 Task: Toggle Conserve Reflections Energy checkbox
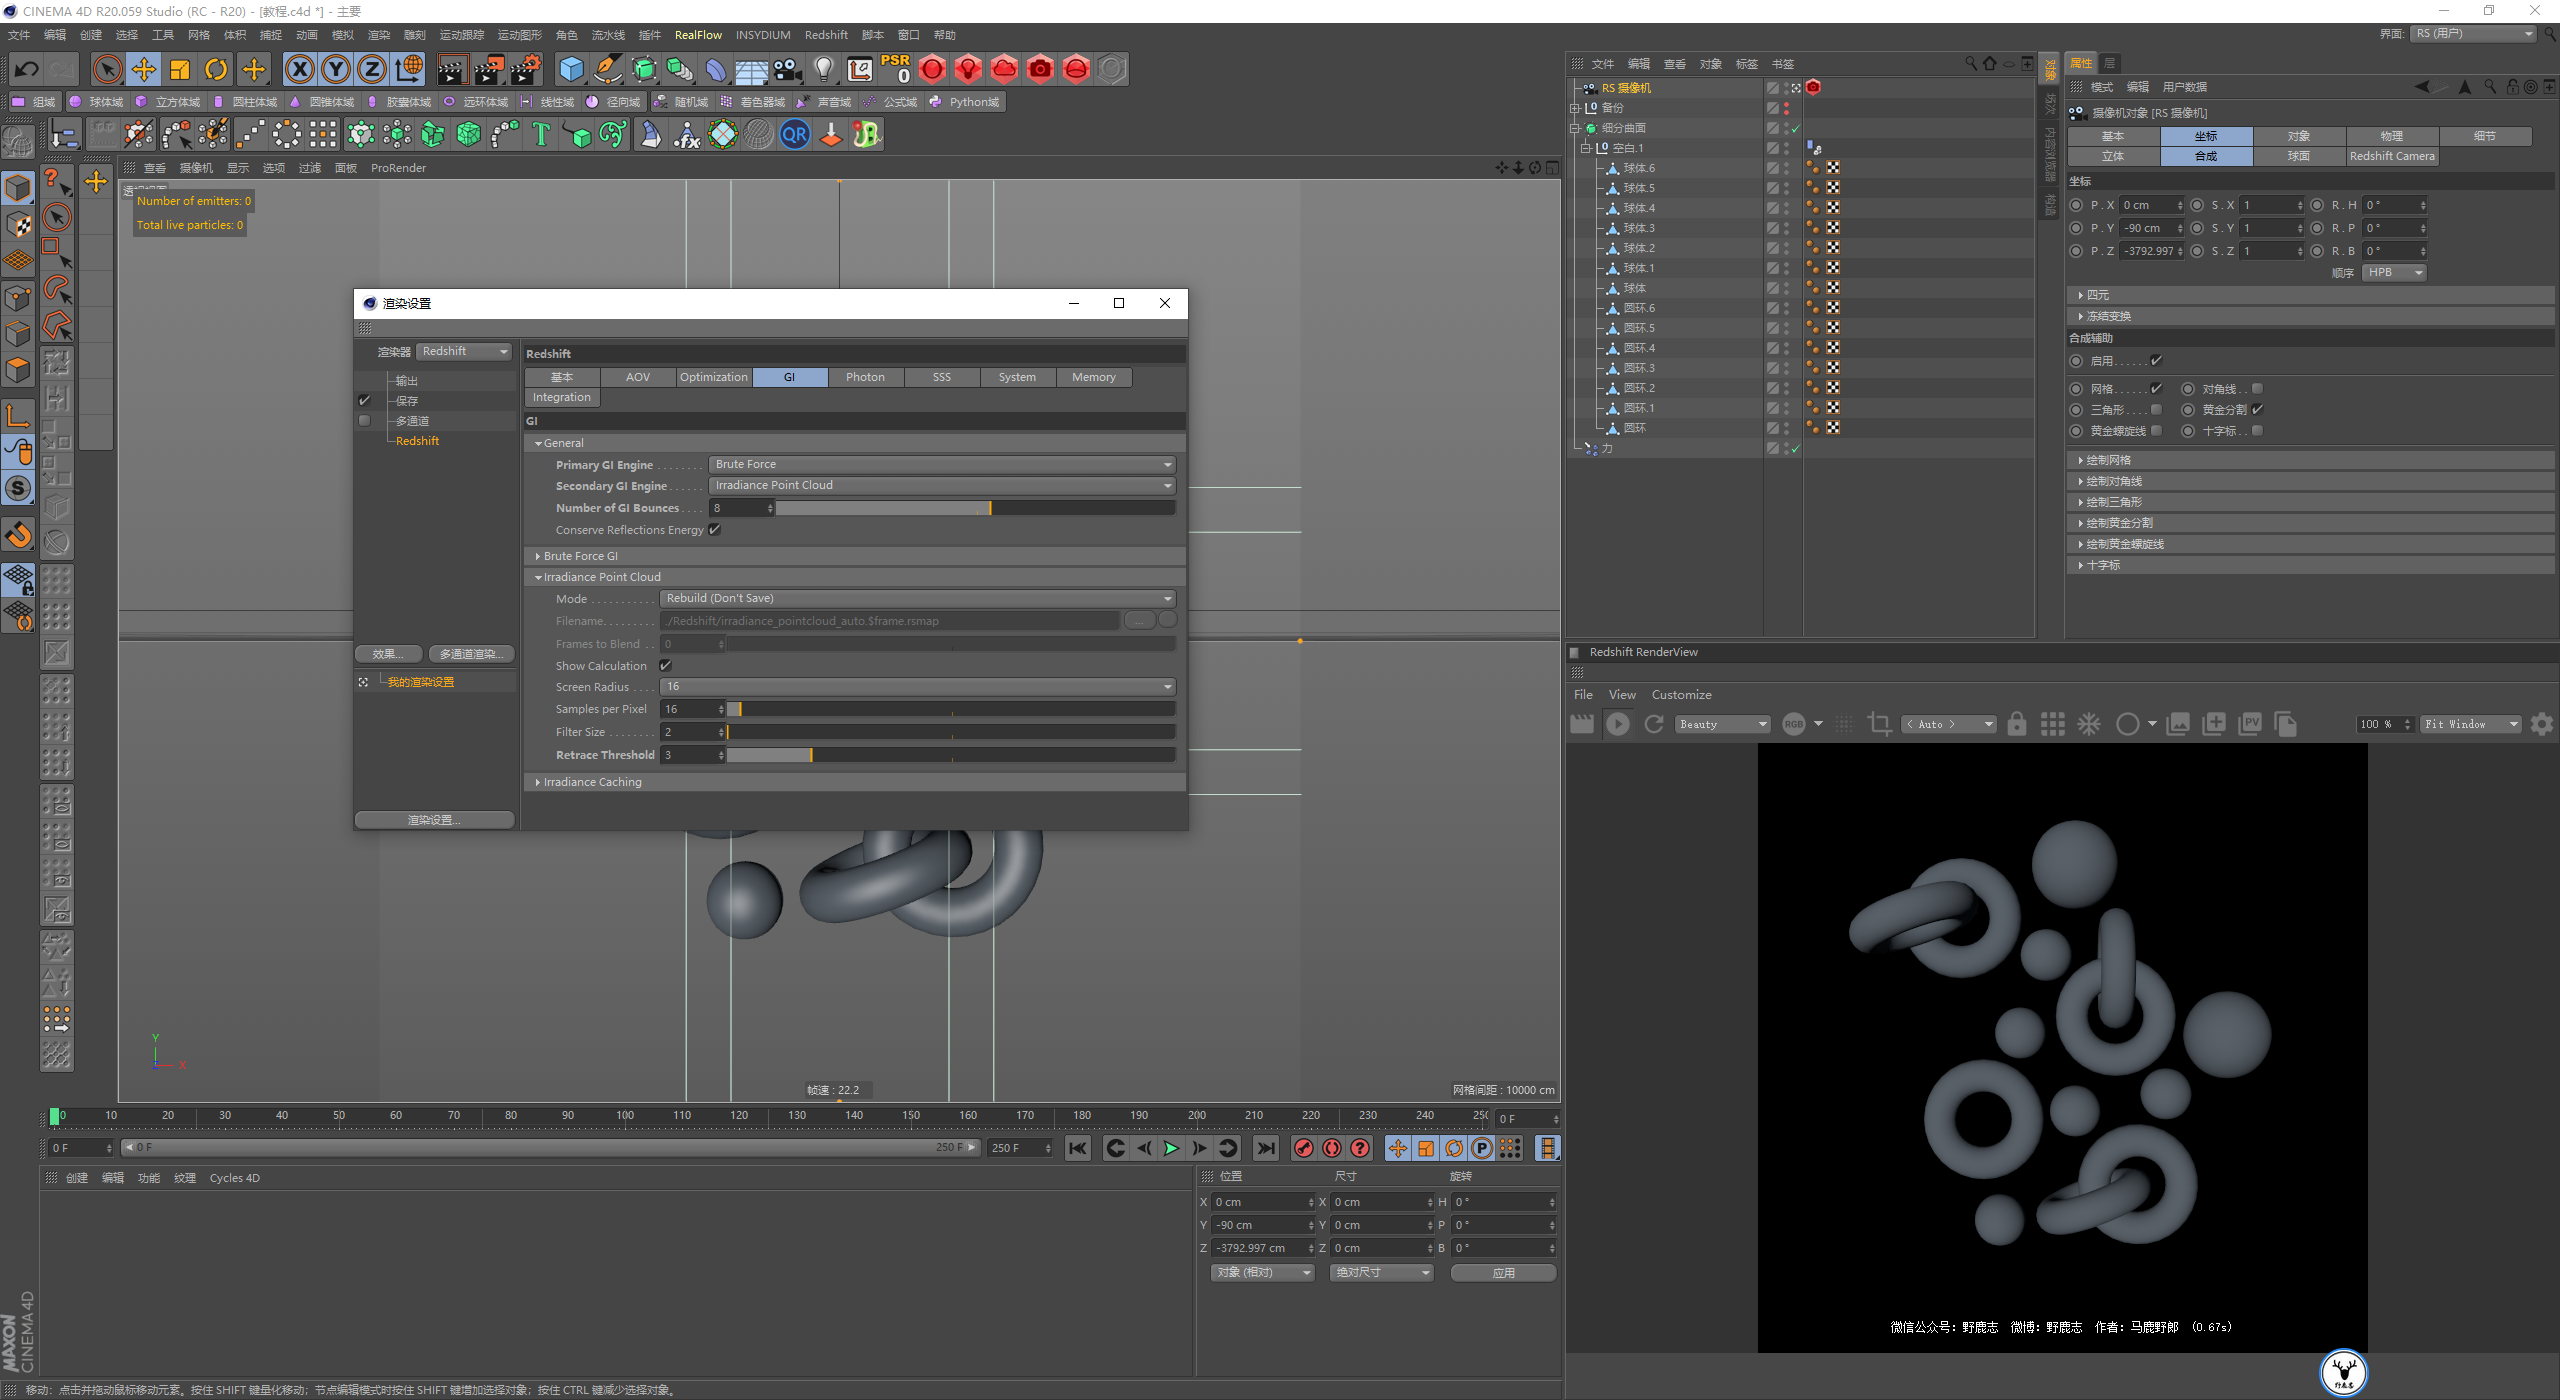(x=715, y=530)
